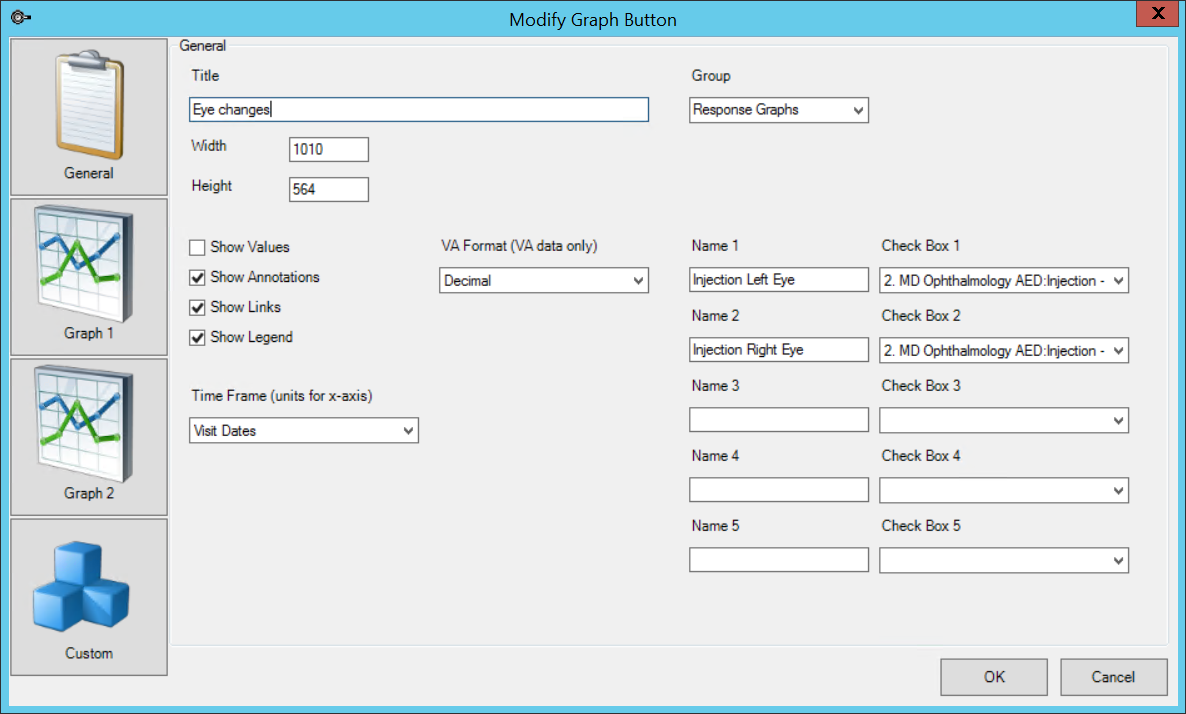Open the empty Check Box 3 dropdown
The width and height of the screenshot is (1186, 714).
pyautogui.click(x=1004, y=421)
